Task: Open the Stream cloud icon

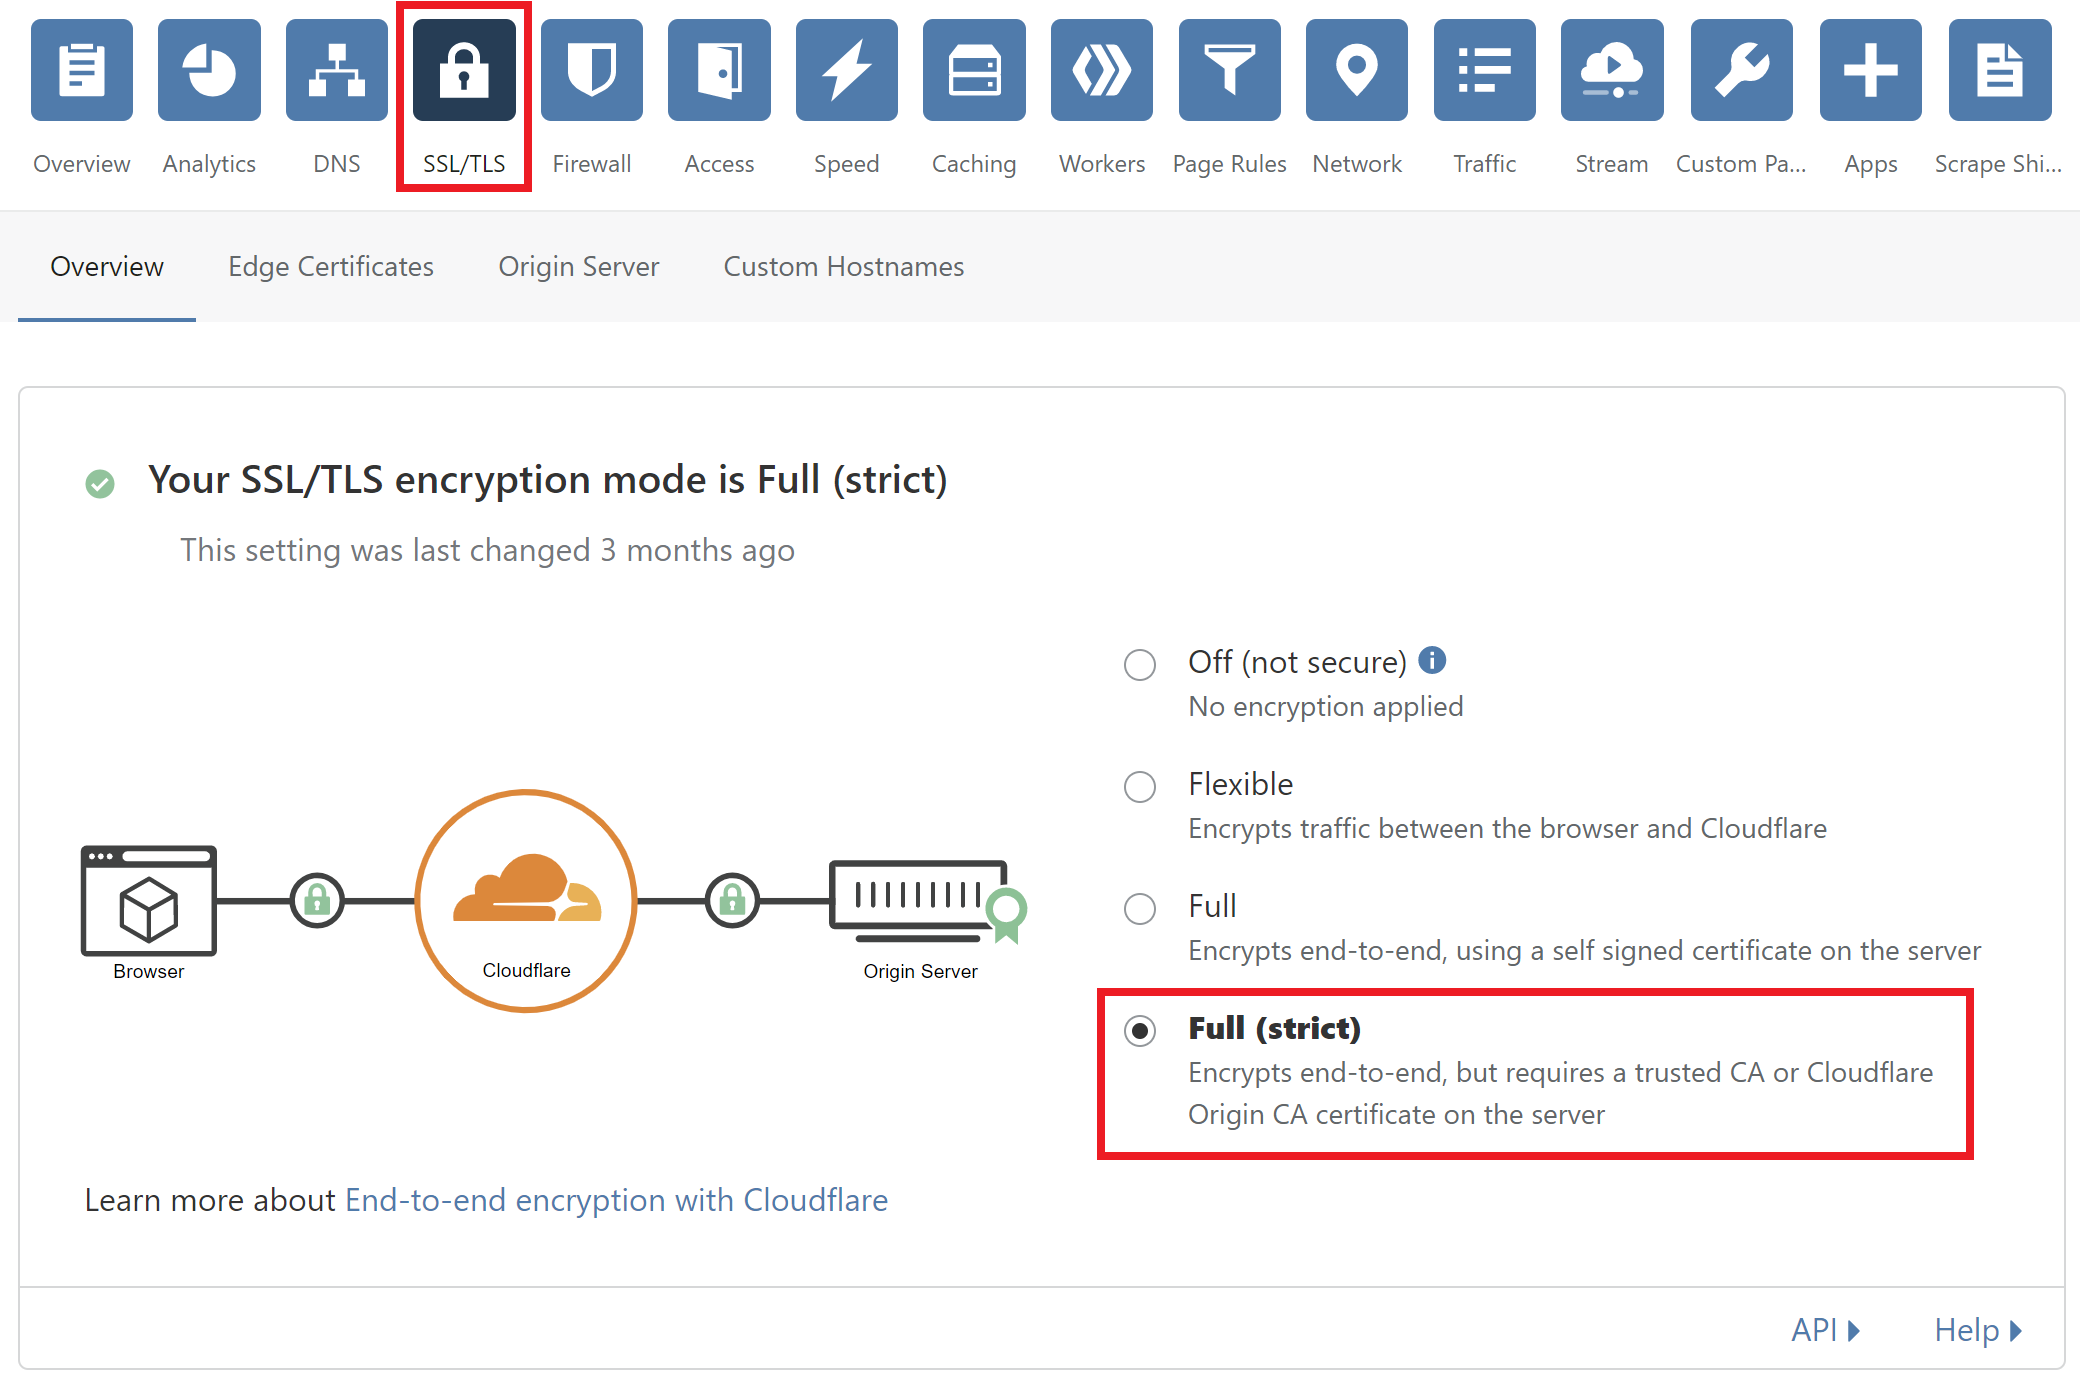Action: tap(1612, 70)
